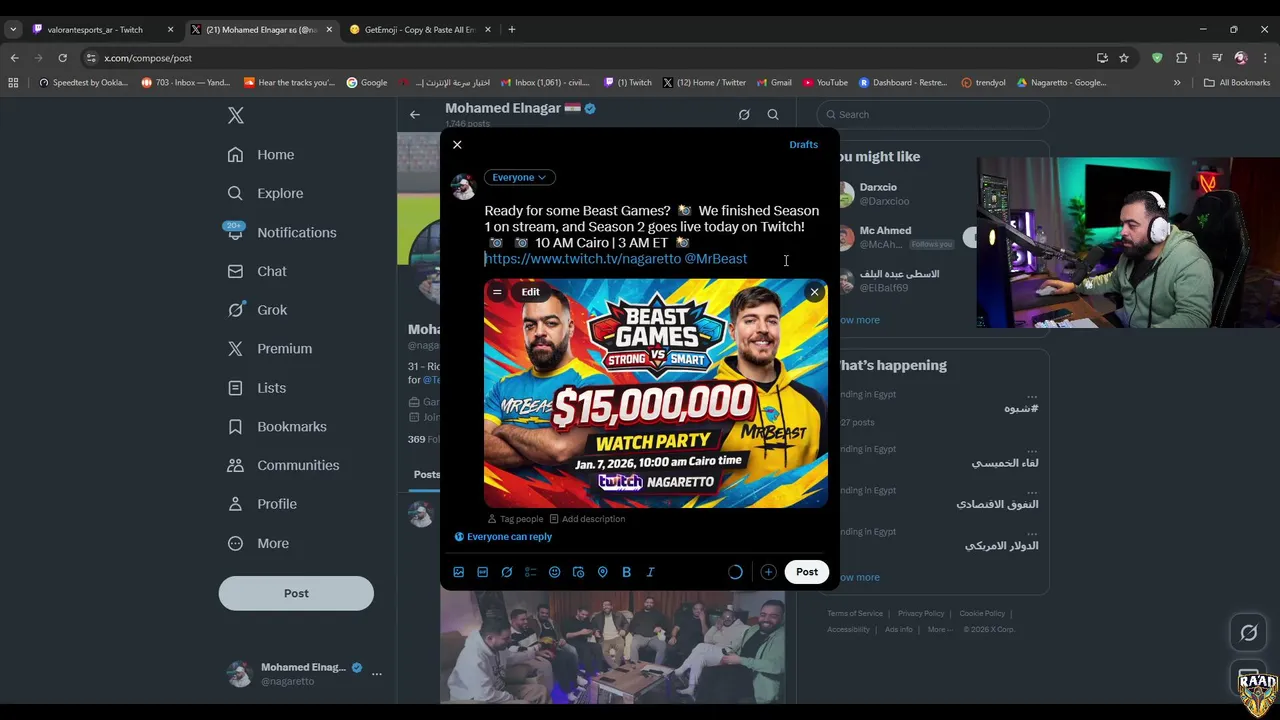The height and width of the screenshot is (720, 1280).
Task: Click the floating Grok button at bottom right
Action: 1249,633
